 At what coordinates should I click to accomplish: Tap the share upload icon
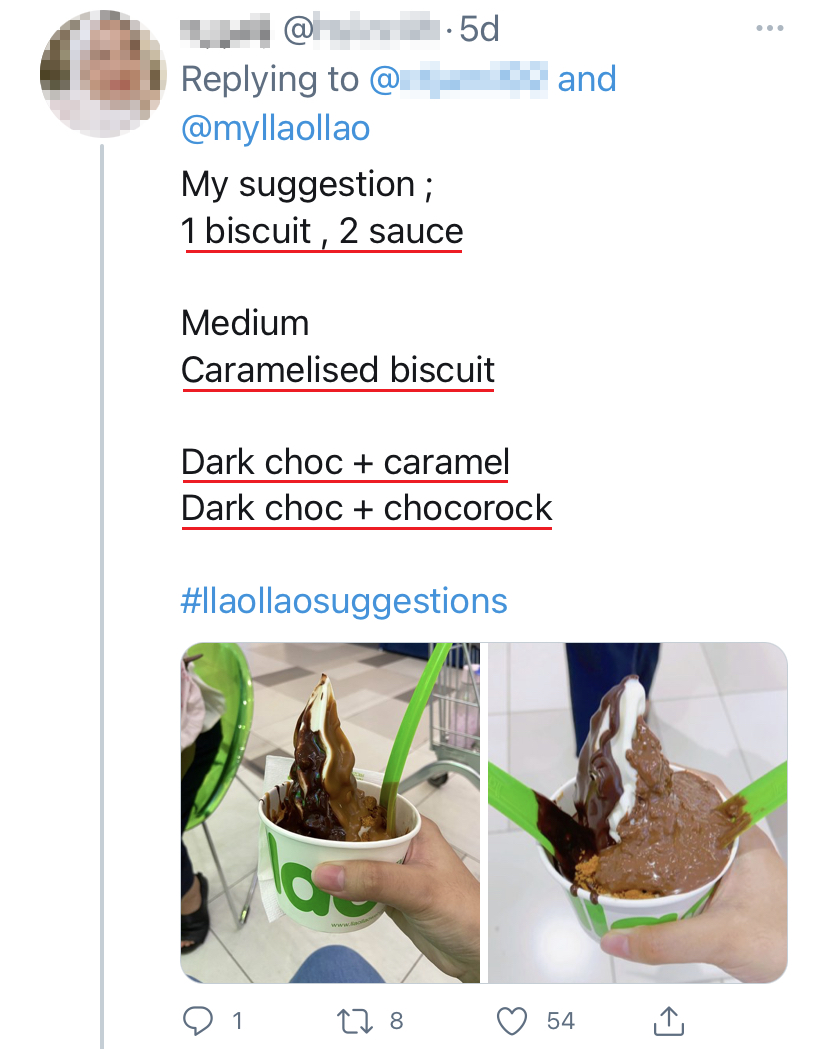tap(668, 1020)
